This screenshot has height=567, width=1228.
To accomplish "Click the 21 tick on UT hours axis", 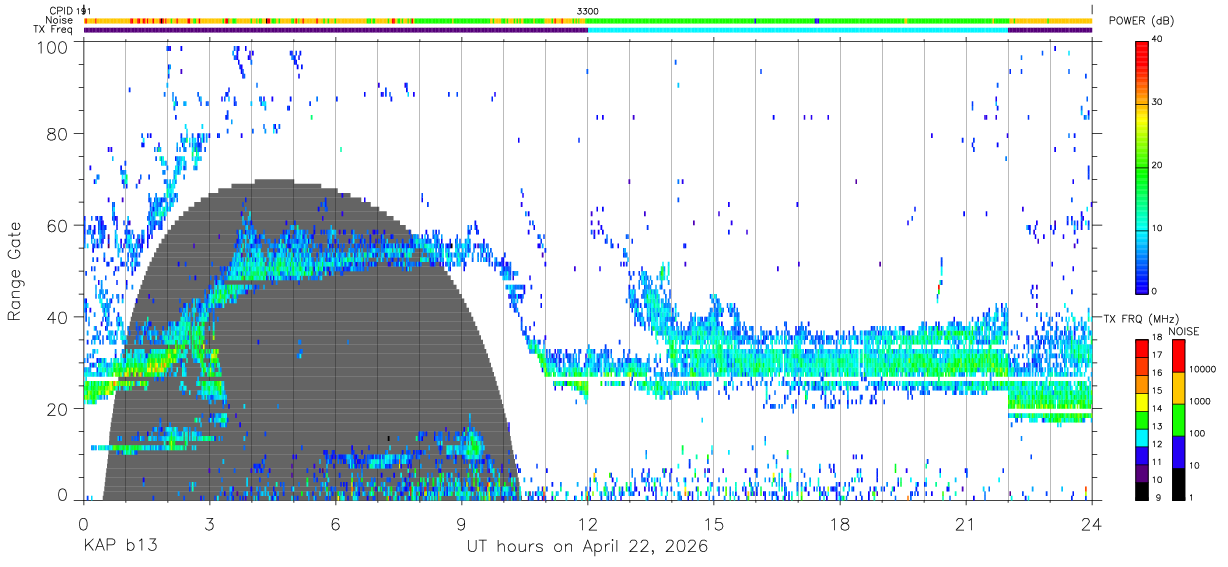I will pos(966,525).
